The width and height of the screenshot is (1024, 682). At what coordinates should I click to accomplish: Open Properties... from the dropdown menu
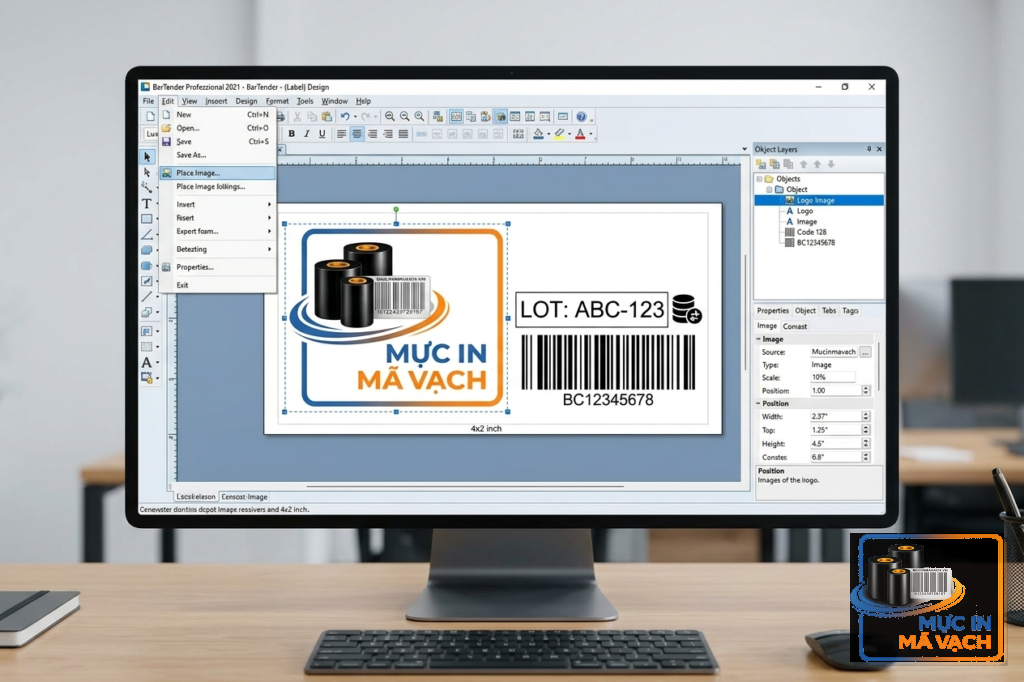(x=195, y=267)
